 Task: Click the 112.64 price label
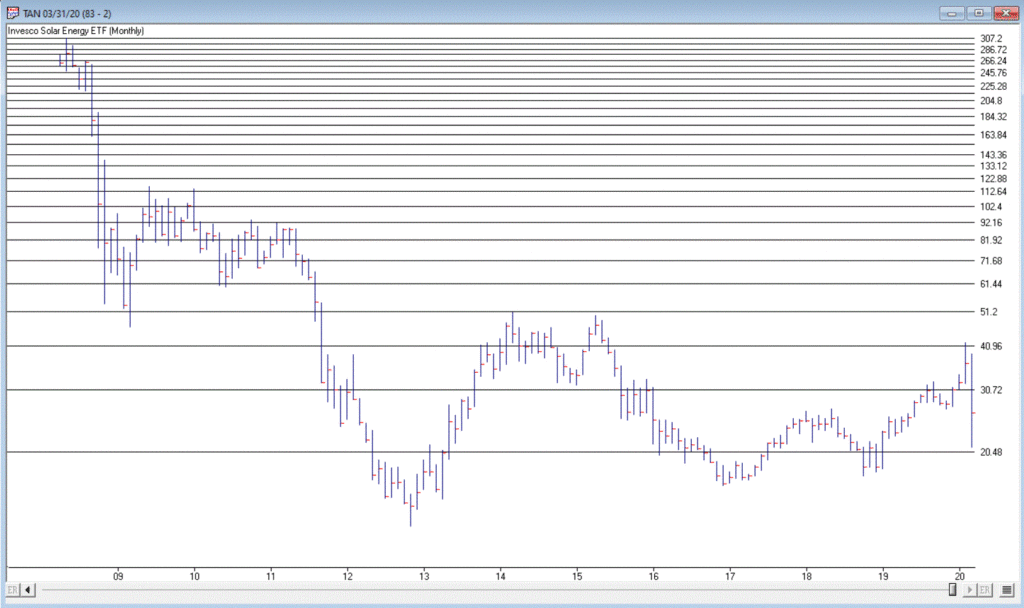coord(993,191)
